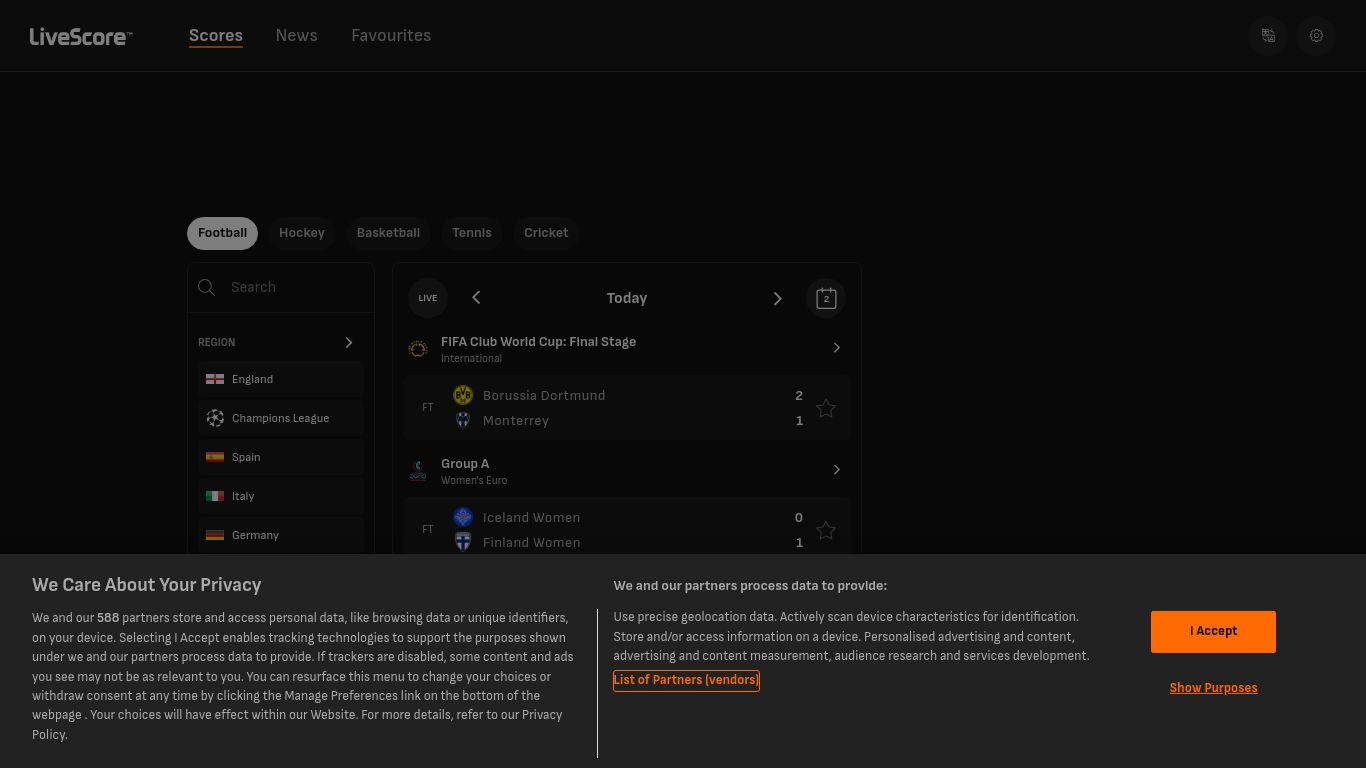
Task: Click the Women's Euro subtitle text
Action: coord(474,480)
